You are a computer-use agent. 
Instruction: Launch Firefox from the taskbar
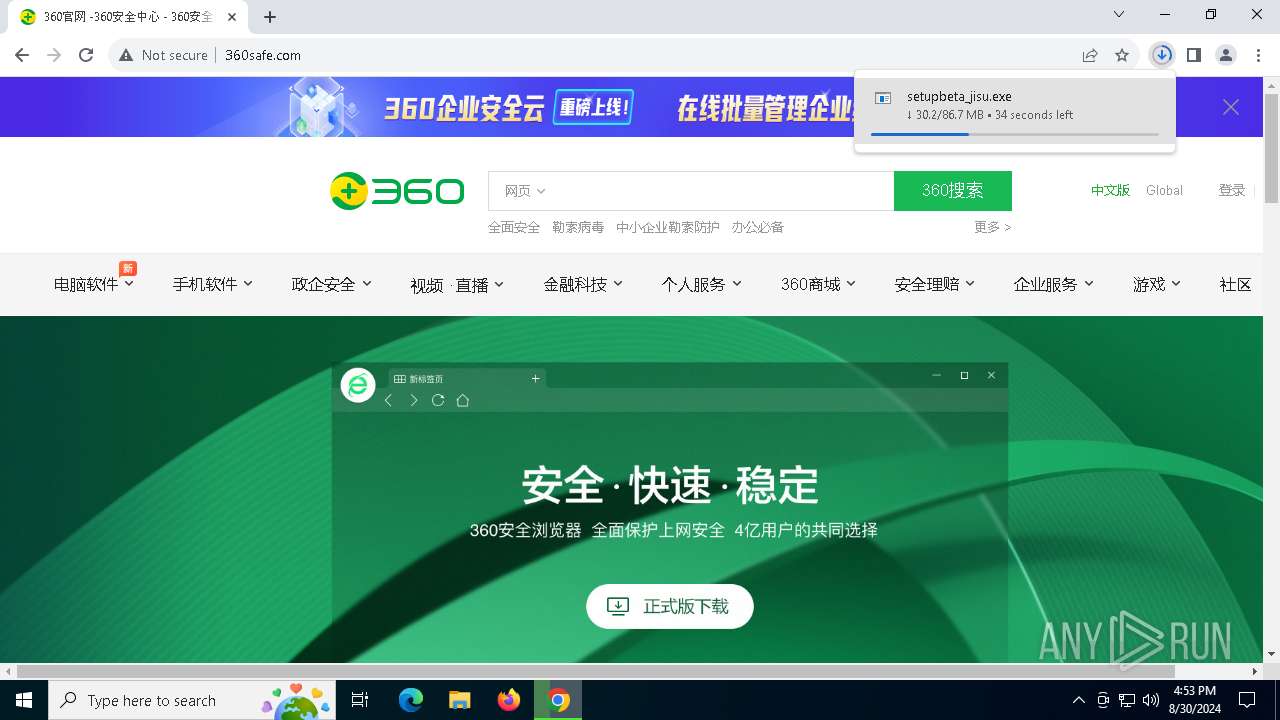509,700
